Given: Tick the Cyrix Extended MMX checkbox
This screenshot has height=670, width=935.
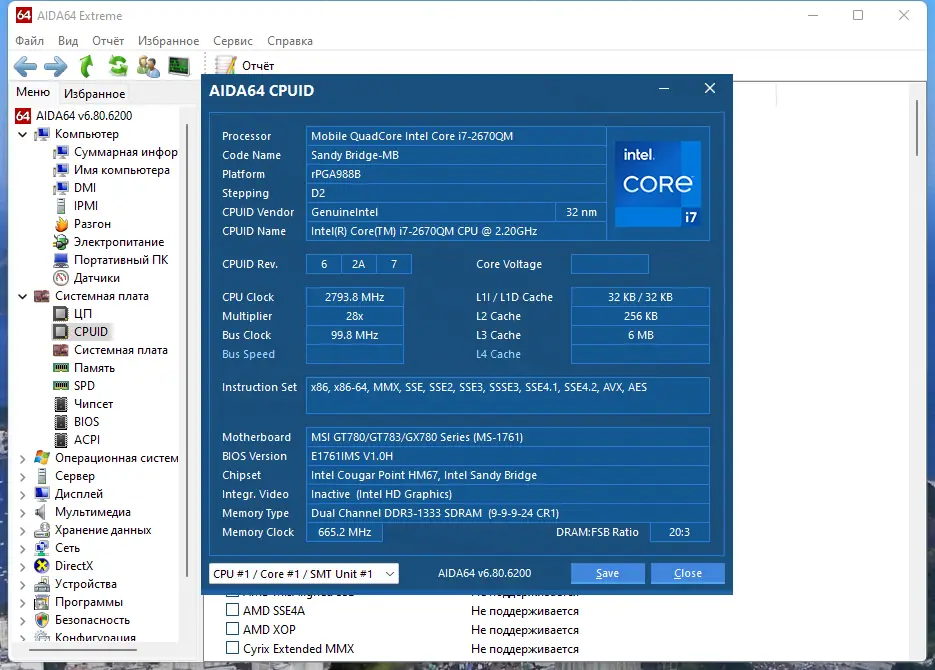Looking at the screenshot, I should pos(233,648).
